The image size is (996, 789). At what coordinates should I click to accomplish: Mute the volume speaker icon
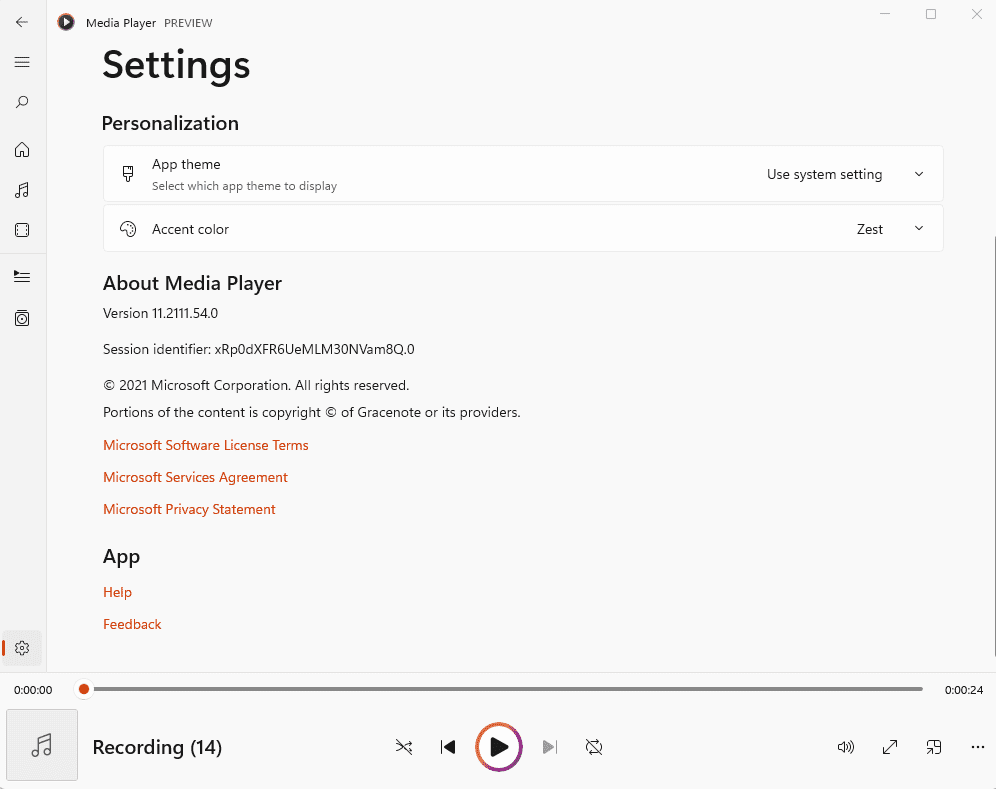(845, 747)
